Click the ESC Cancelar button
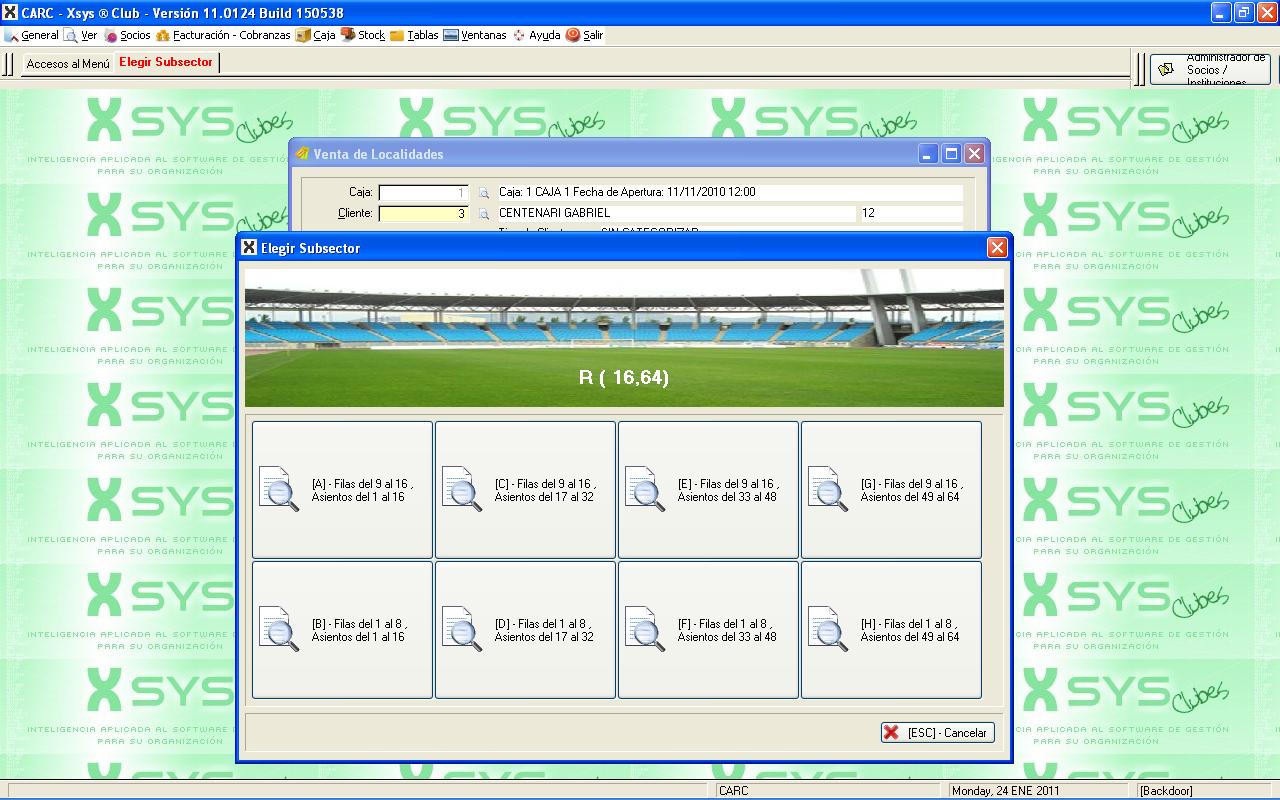 point(937,733)
